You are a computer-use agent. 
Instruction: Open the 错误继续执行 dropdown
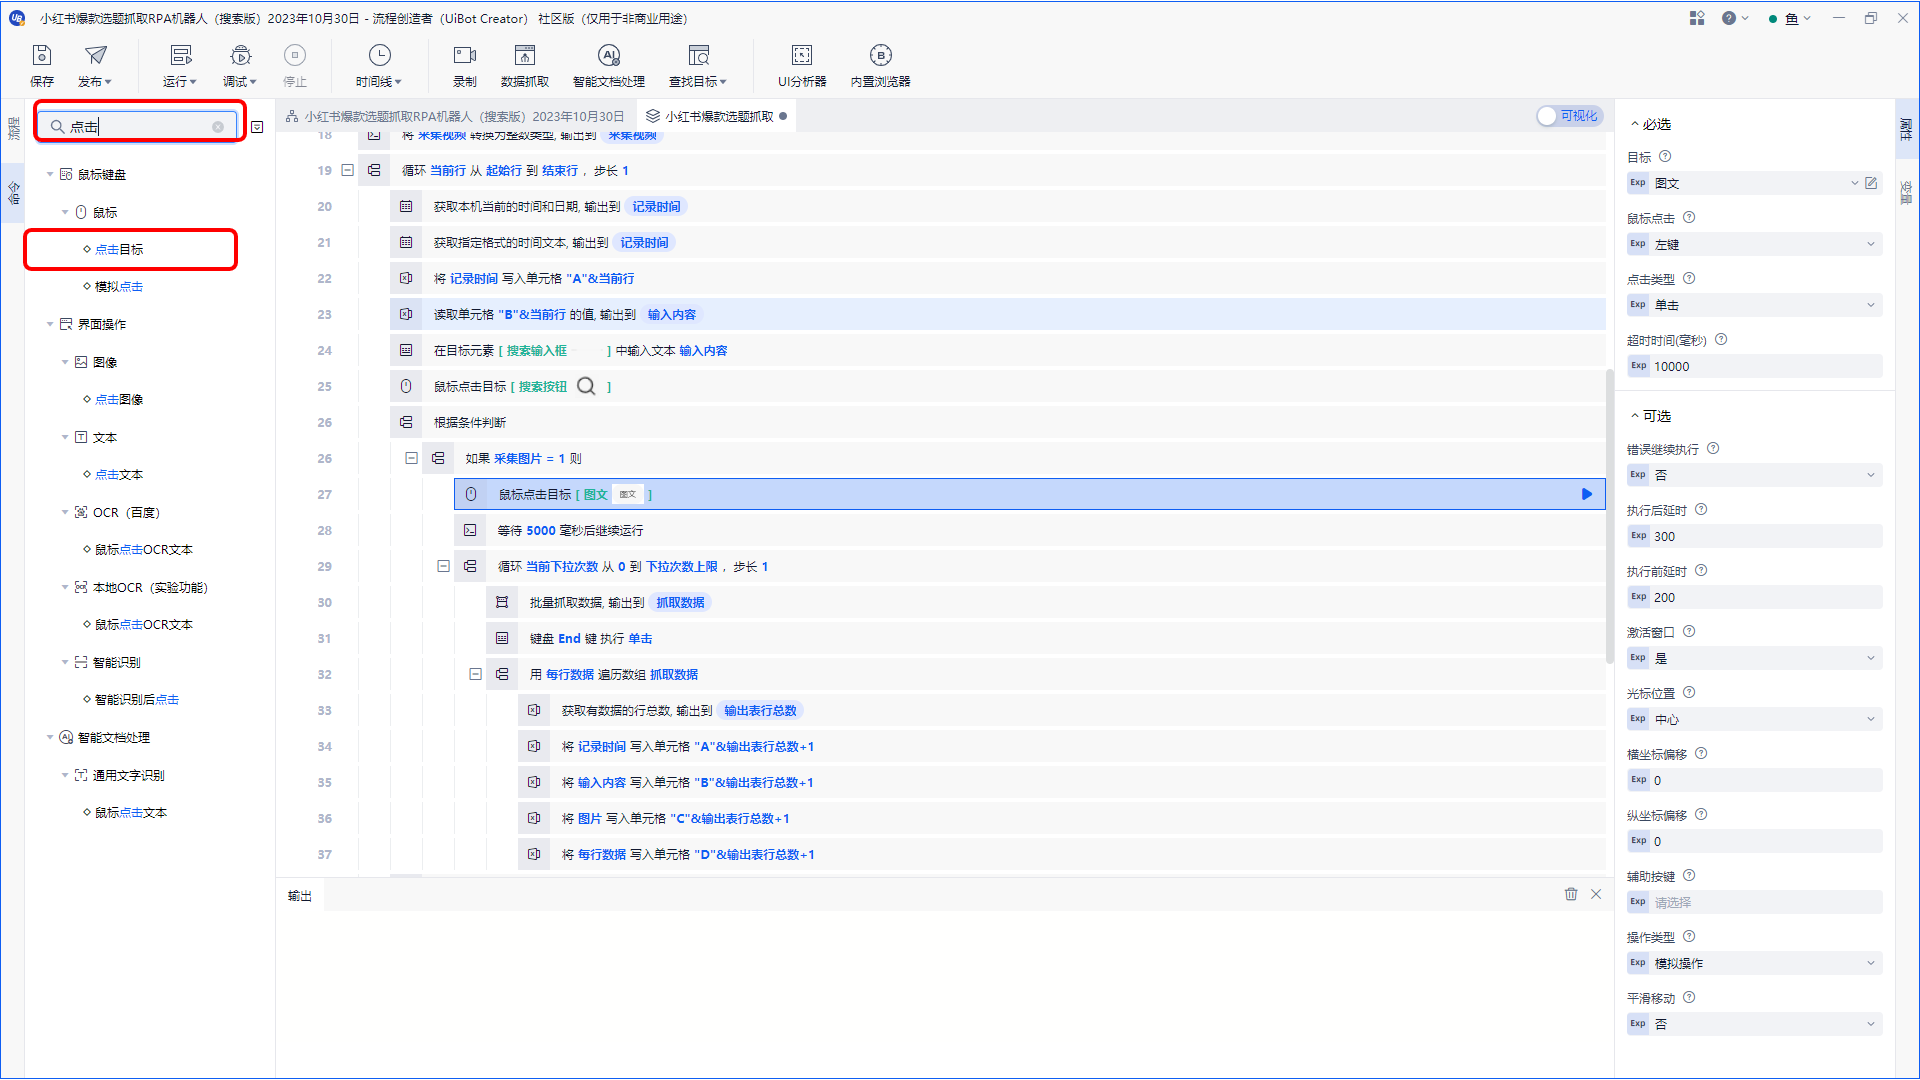coord(1755,475)
